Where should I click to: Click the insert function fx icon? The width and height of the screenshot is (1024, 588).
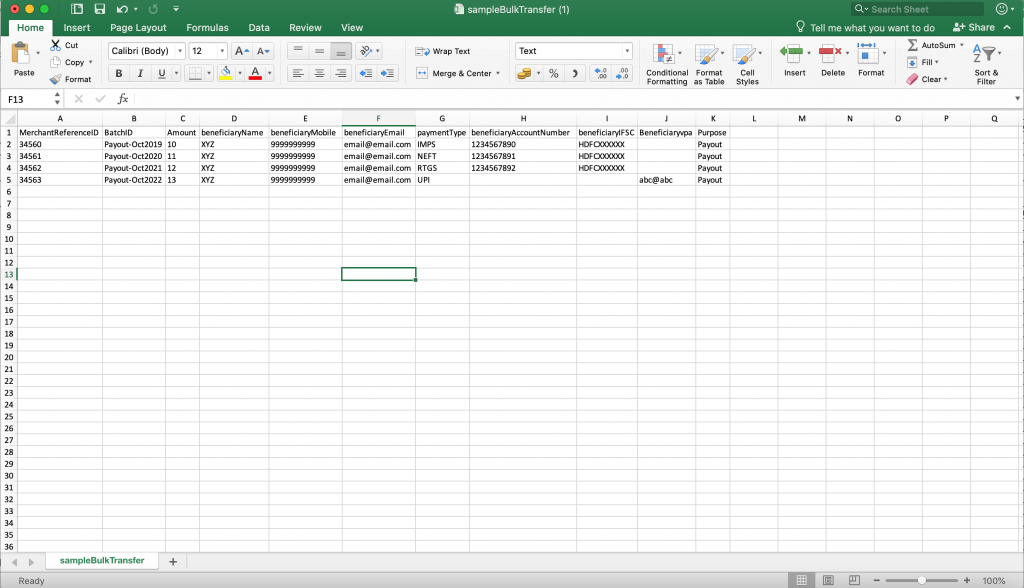(122, 99)
